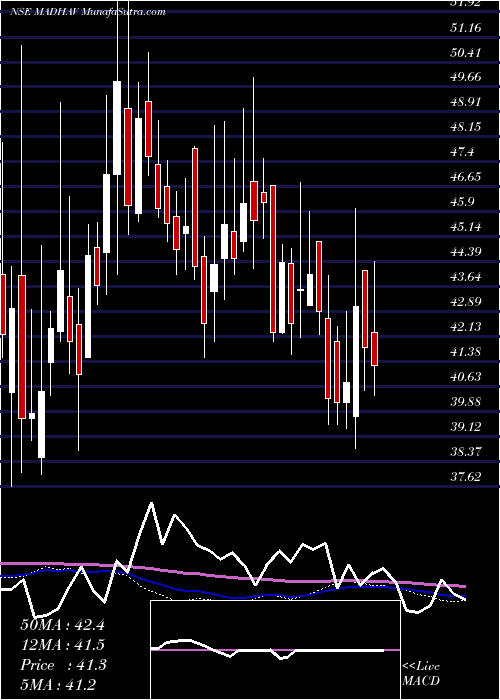The image size is (500, 700).
Task: Select the 44.39 price axis label
Action: [x=466, y=252]
